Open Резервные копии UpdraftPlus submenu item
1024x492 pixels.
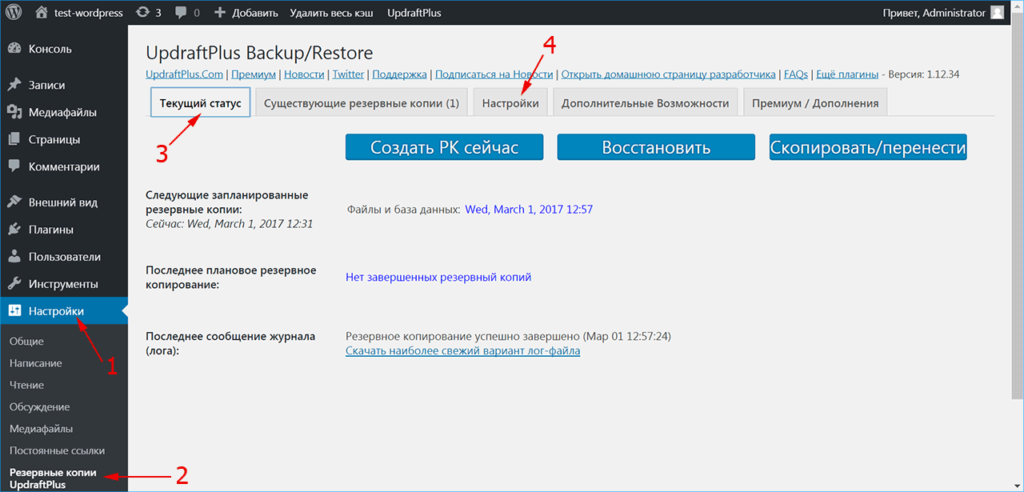point(53,479)
